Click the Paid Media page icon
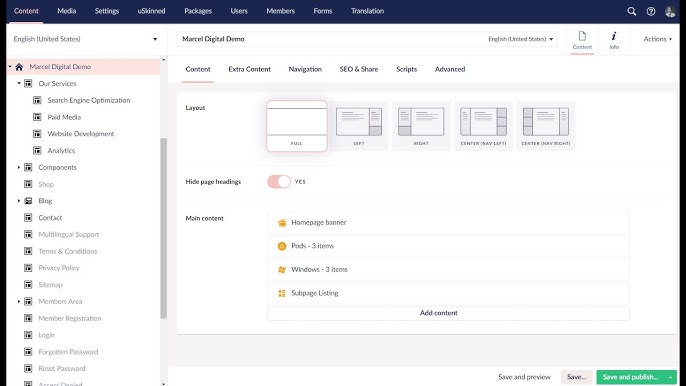The height and width of the screenshot is (386, 686). [x=37, y=117]
